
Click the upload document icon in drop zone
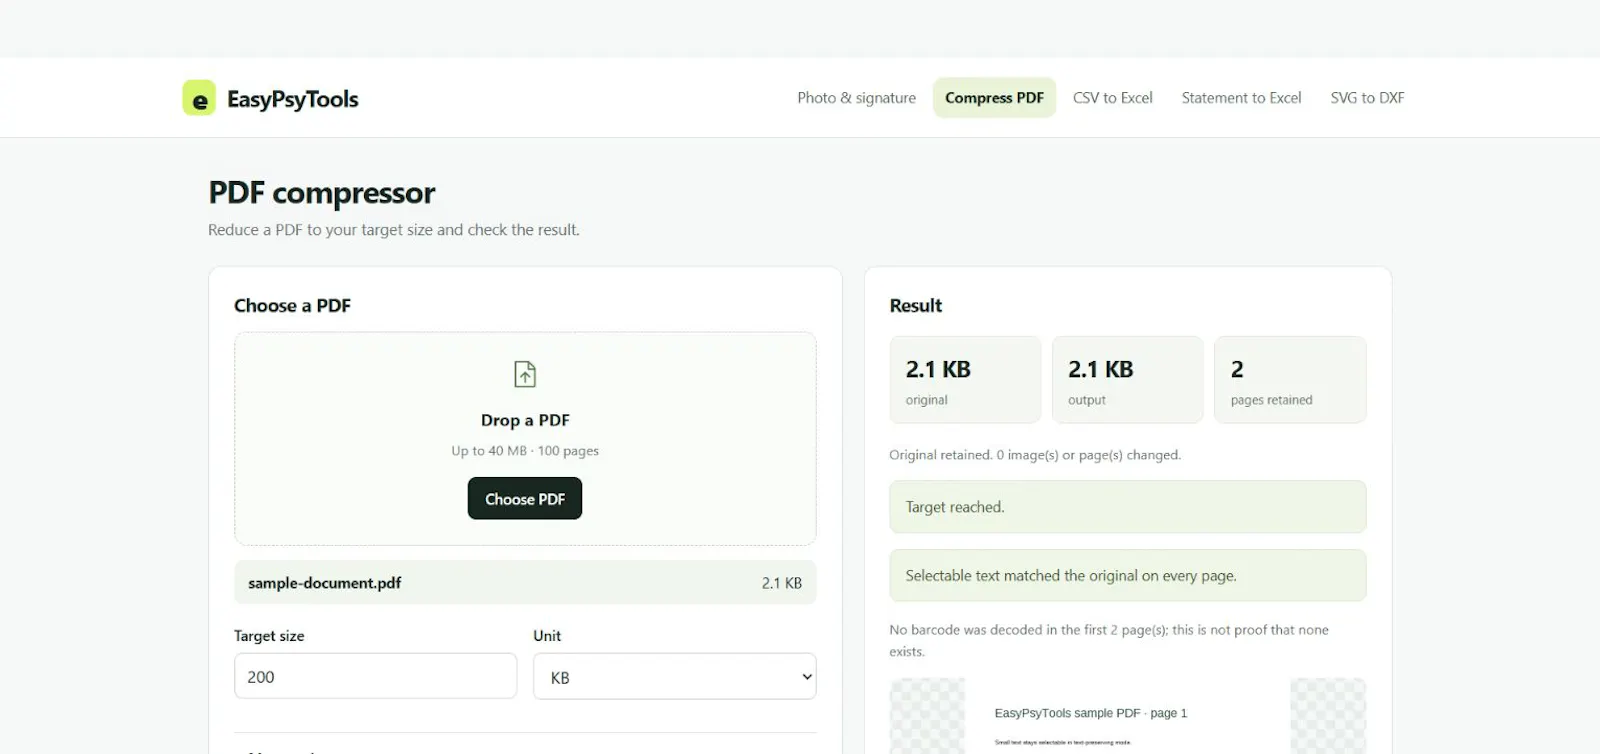525,374
